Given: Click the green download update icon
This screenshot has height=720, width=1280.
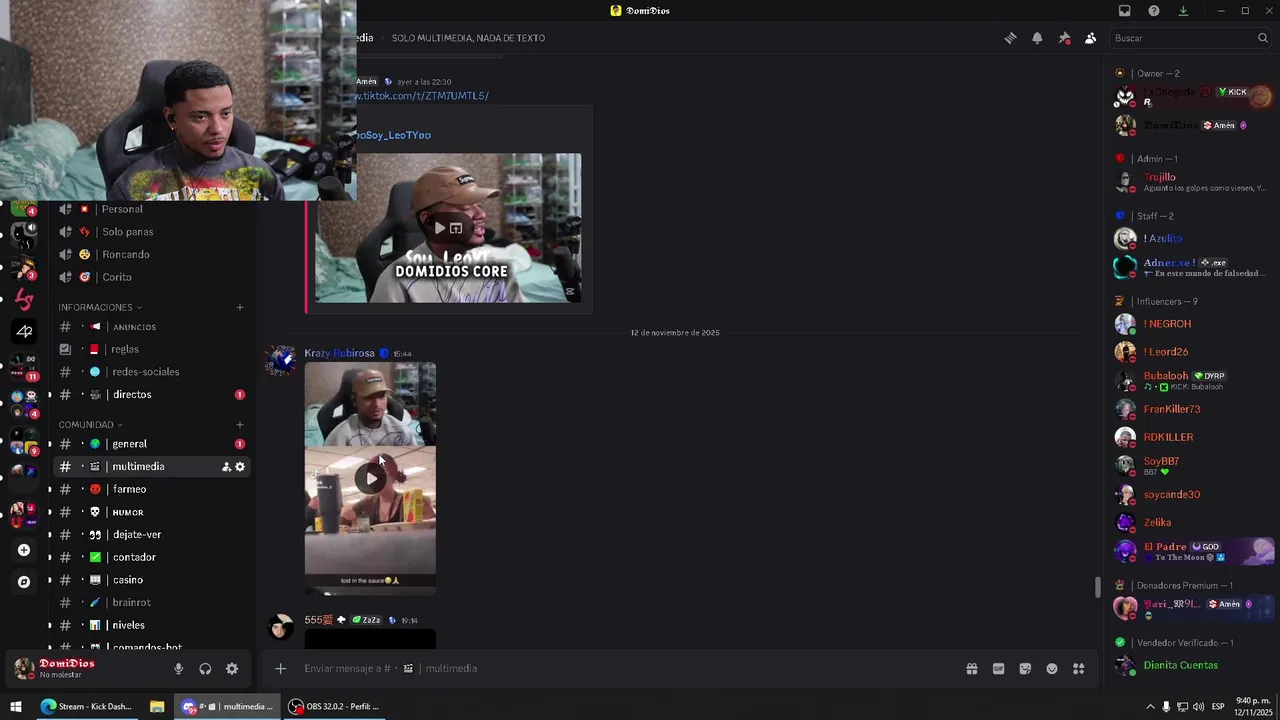Looking at the screenshot, I should pyautogui.click(x=1183, y=11).
